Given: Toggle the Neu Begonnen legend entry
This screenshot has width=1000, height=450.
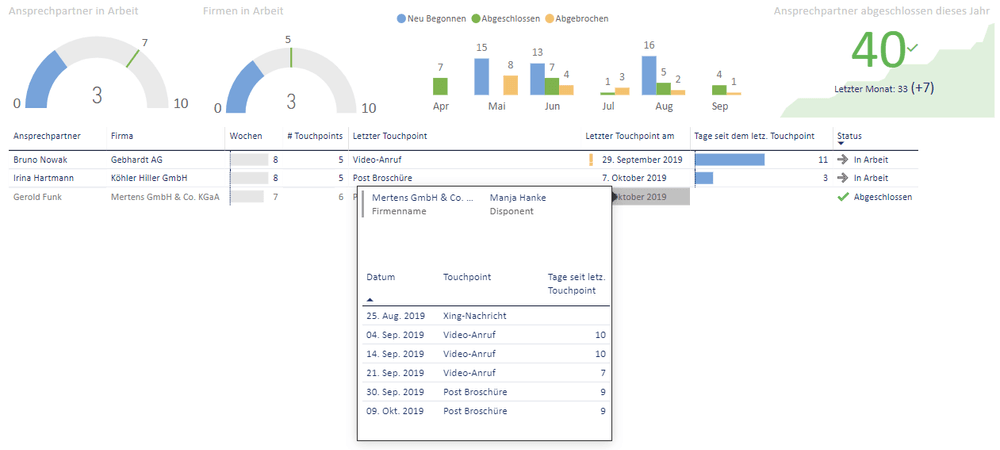Looking at the screenshot, I should click(x=402, y=19).
